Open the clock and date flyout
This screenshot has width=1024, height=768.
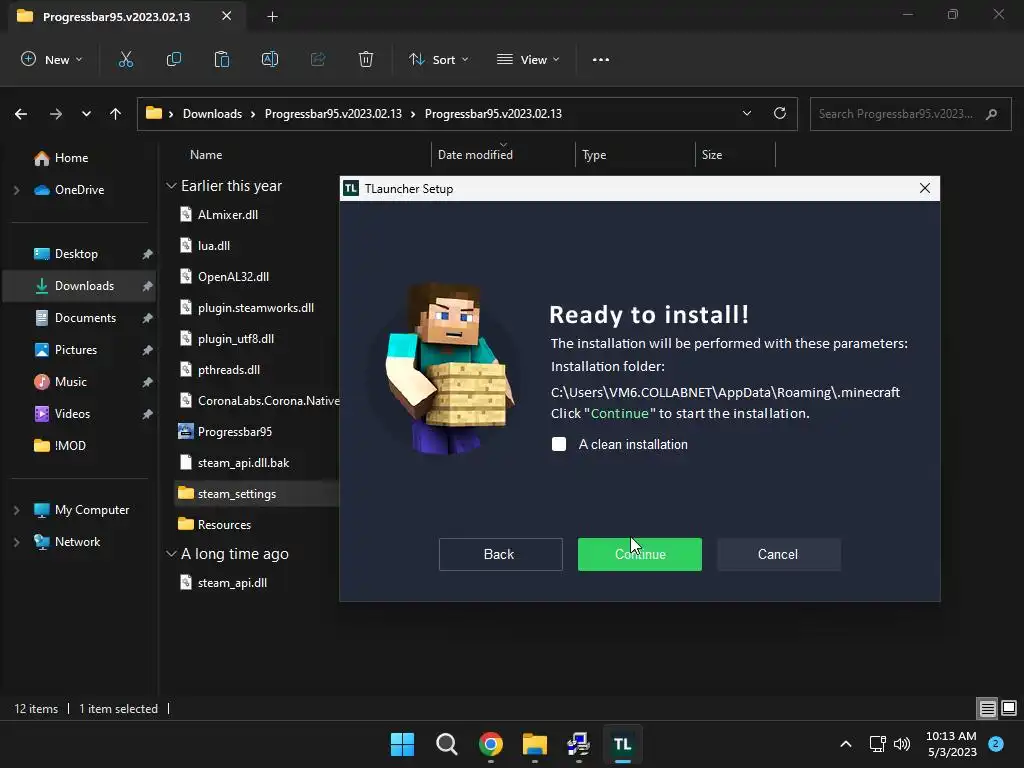click(x=952, y=744)
